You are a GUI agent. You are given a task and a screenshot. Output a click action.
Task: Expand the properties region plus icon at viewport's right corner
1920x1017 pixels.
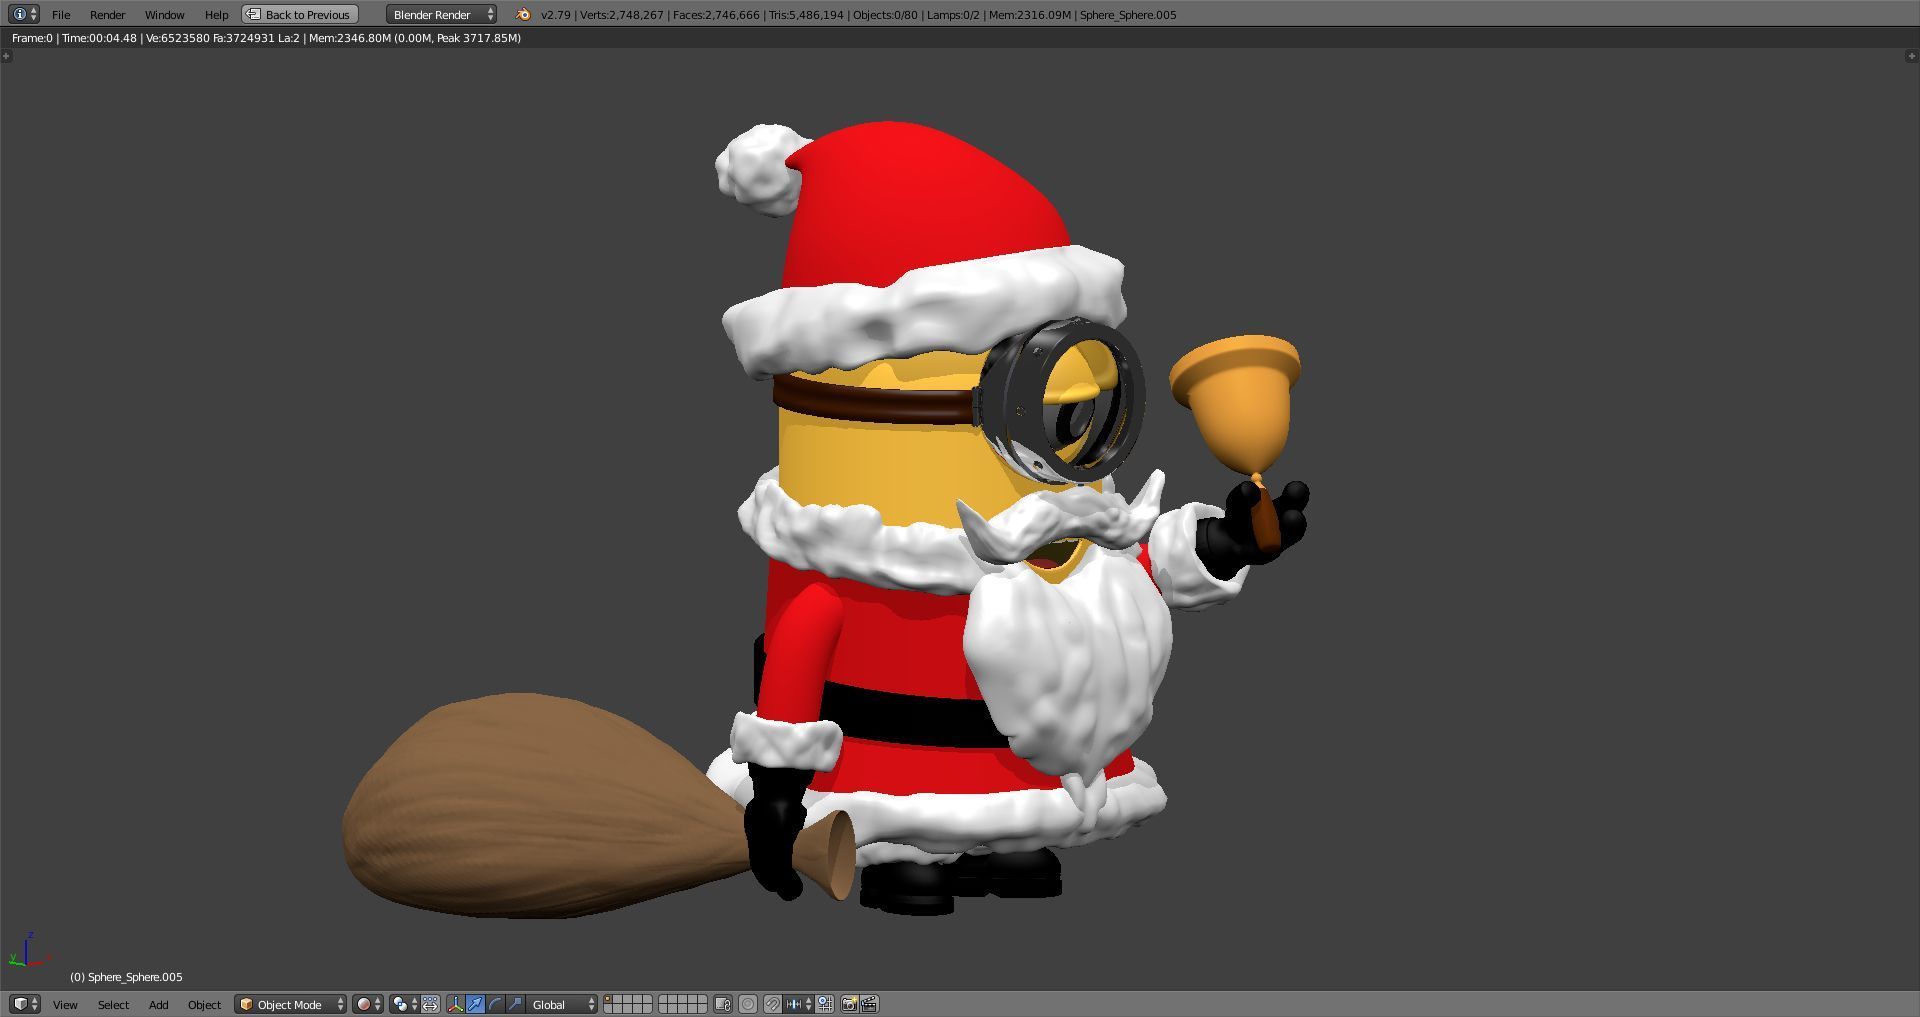tap(1912, 56)
